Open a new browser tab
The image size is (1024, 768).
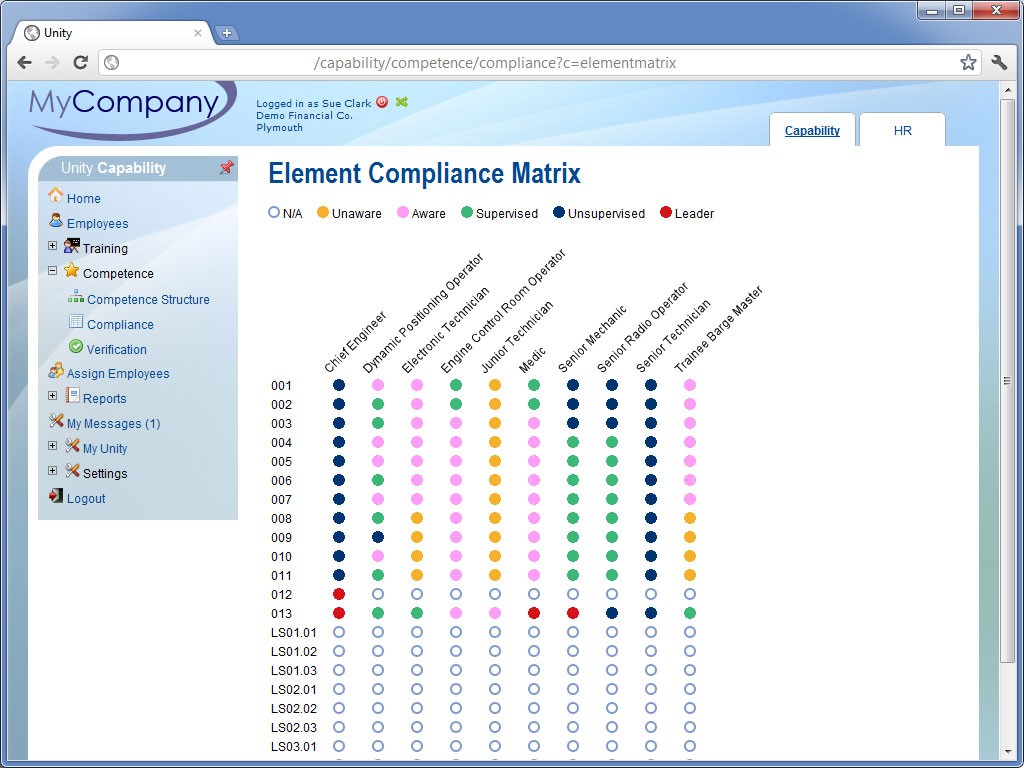(226, 33)
